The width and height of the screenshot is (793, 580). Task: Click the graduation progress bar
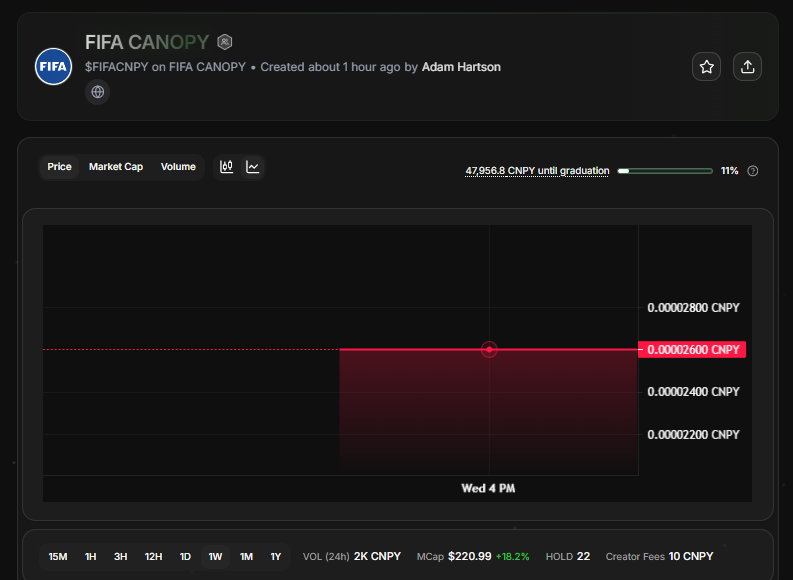[x=665, y=171]
